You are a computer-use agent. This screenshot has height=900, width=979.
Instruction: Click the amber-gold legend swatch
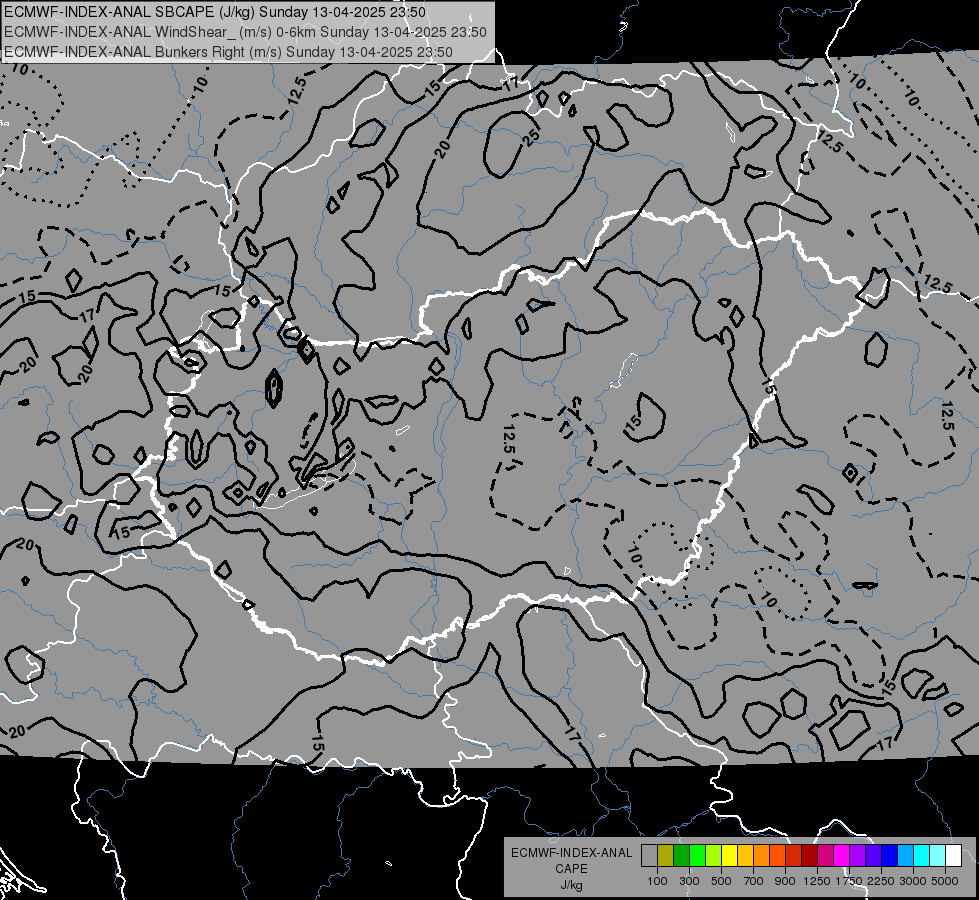[x=745, y=856]
